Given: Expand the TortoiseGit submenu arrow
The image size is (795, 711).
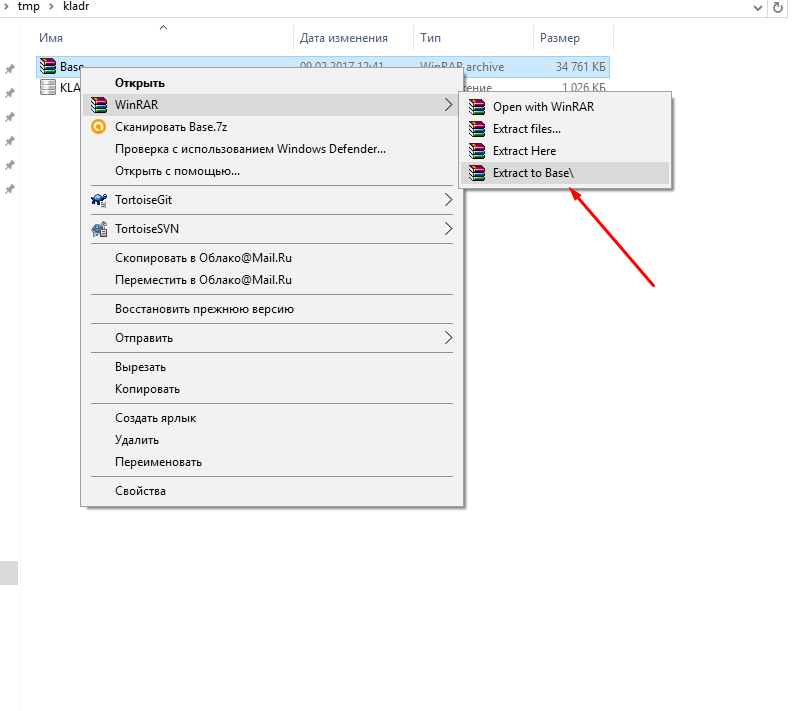Looking at the screenshot, I should click(448, 200).
